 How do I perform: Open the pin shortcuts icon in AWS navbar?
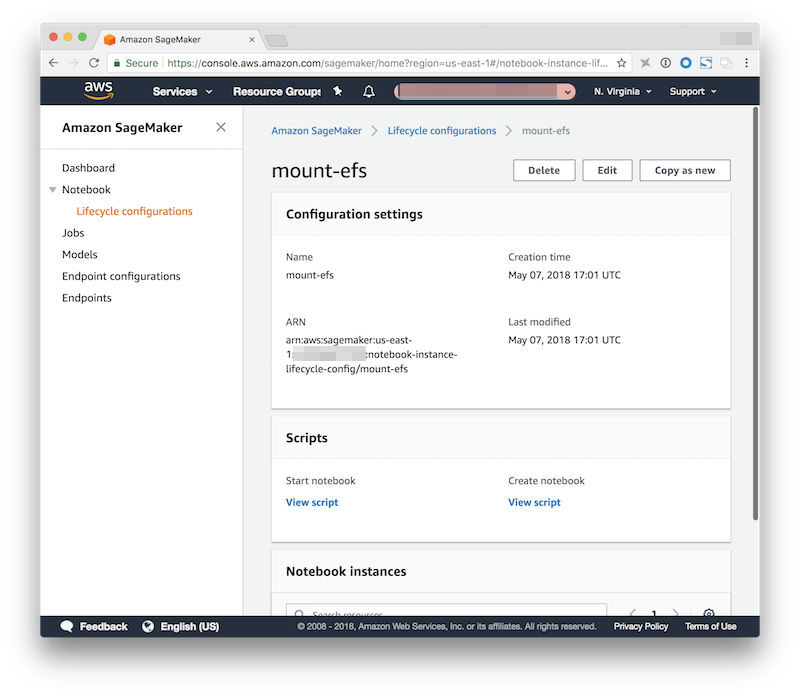(x=337, y=91)
